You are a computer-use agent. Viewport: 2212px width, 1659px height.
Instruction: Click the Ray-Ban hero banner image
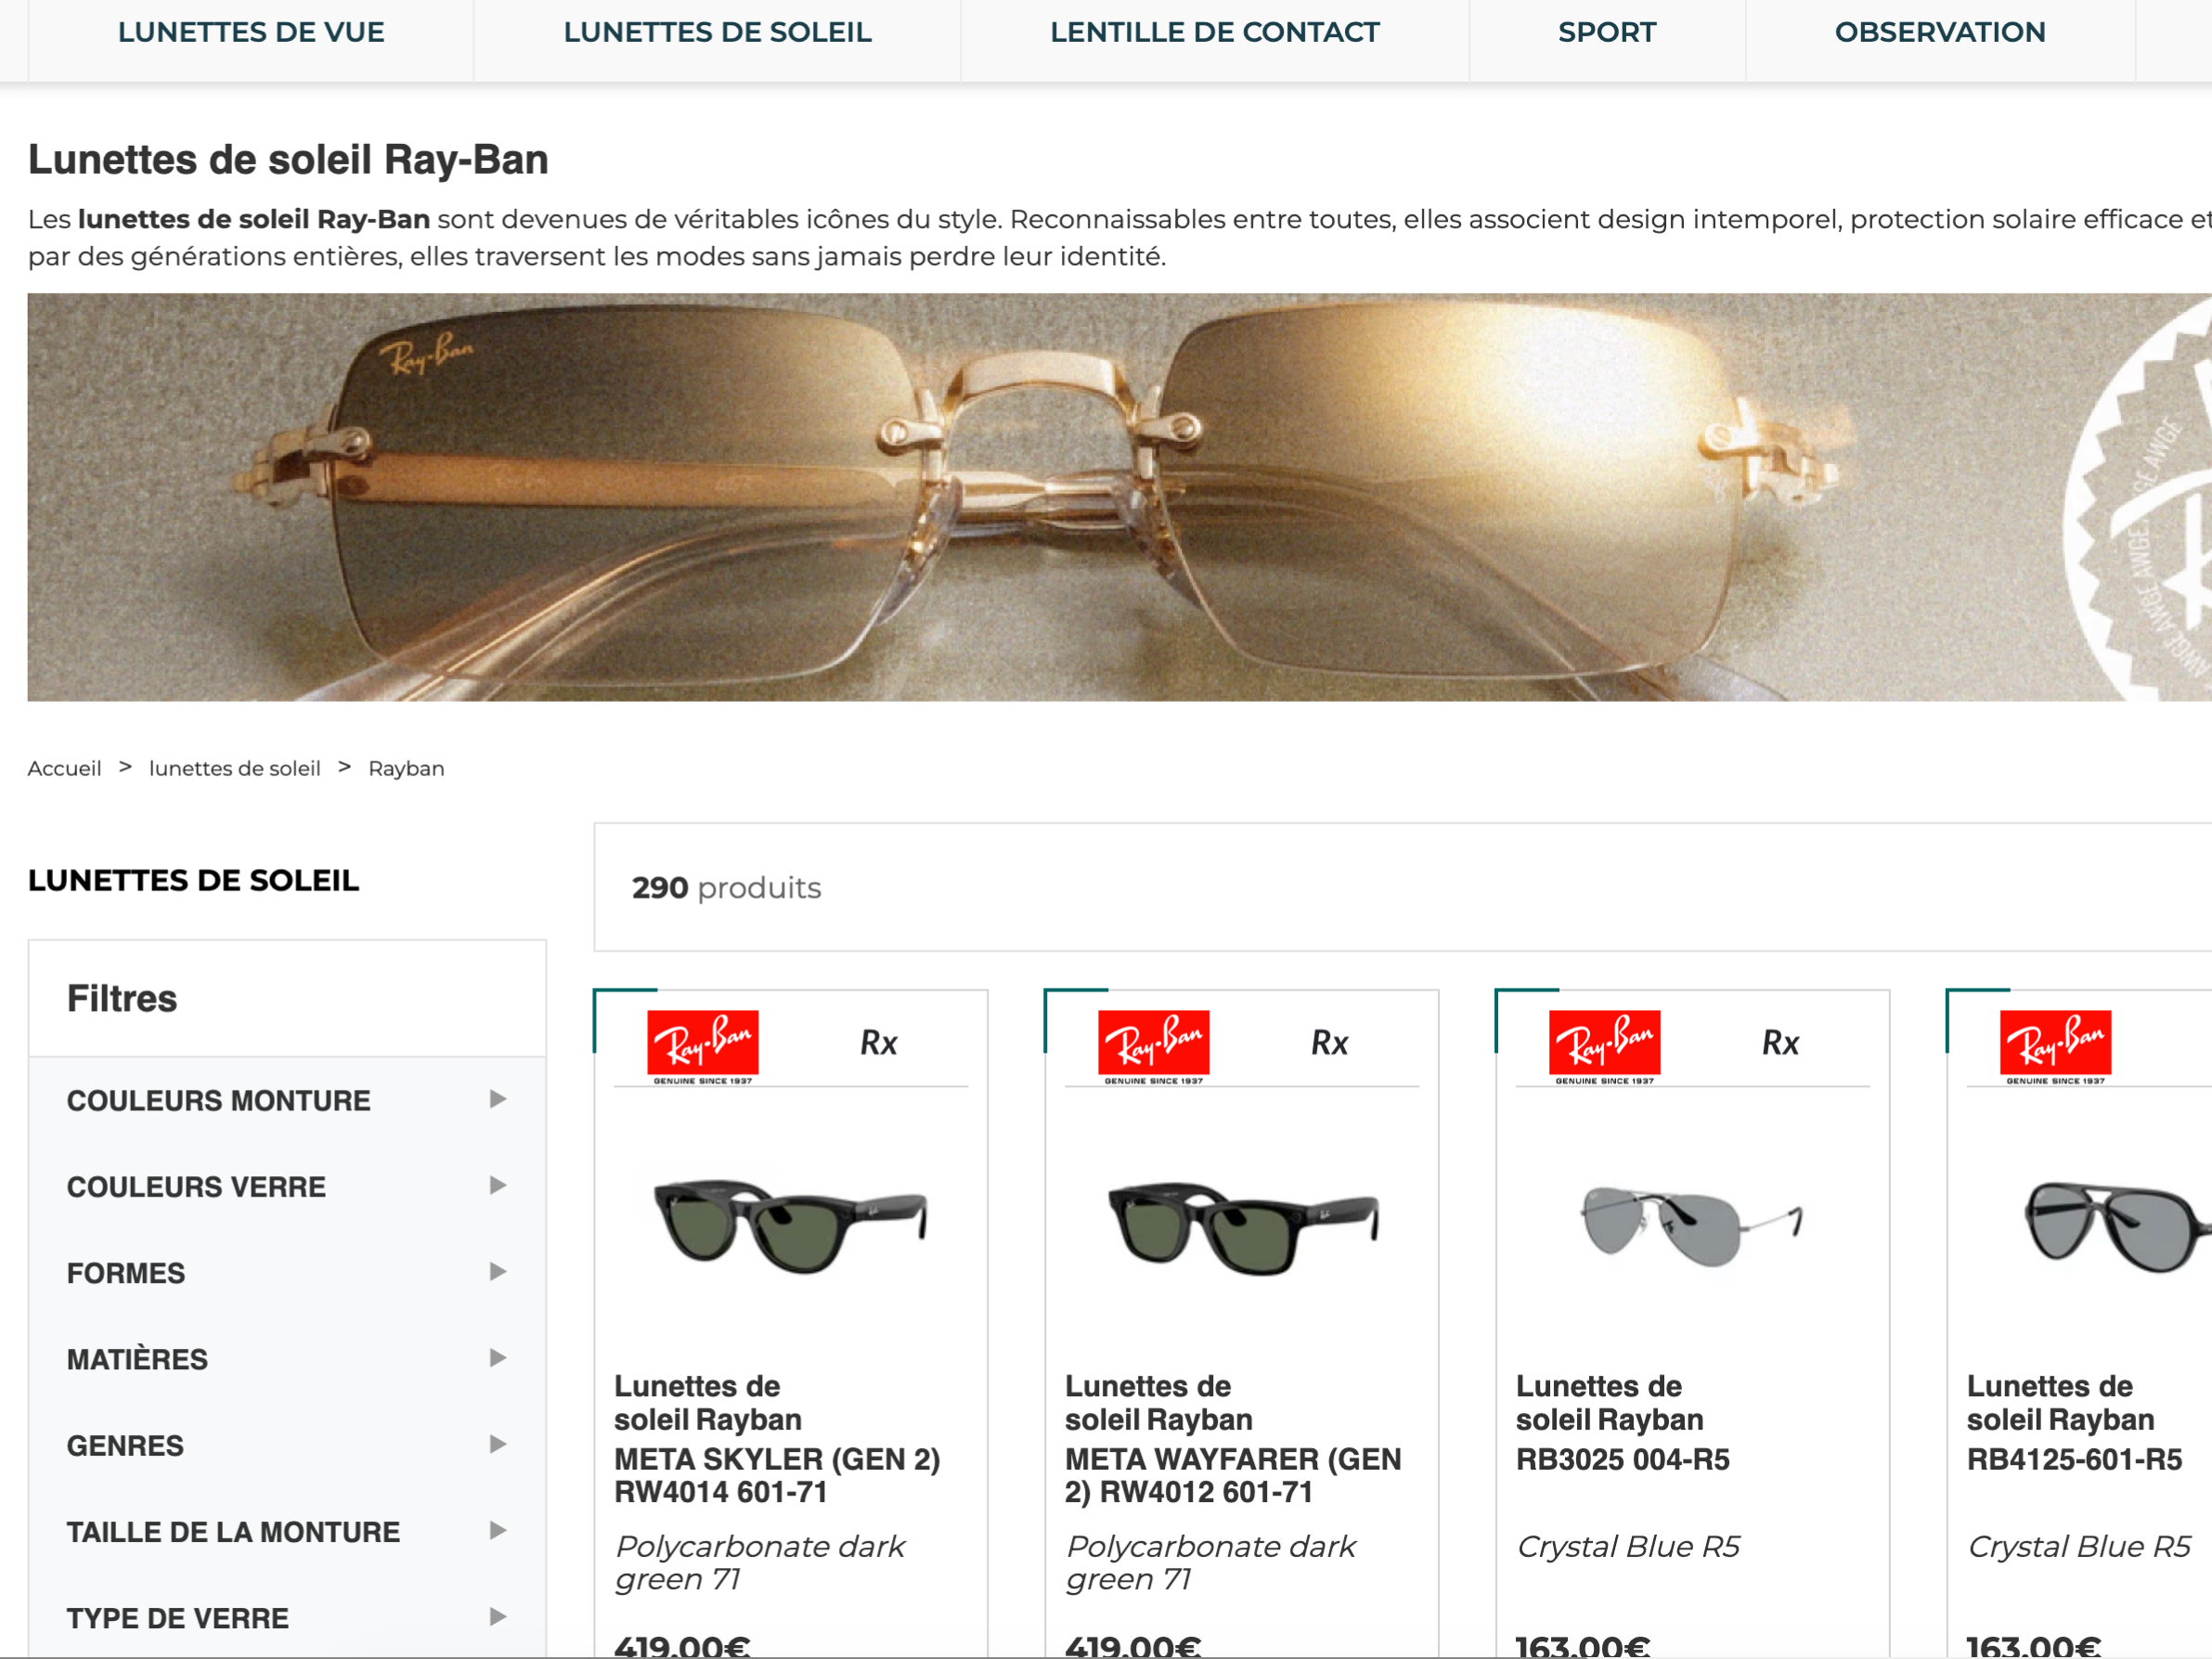tap(1119, 497)
